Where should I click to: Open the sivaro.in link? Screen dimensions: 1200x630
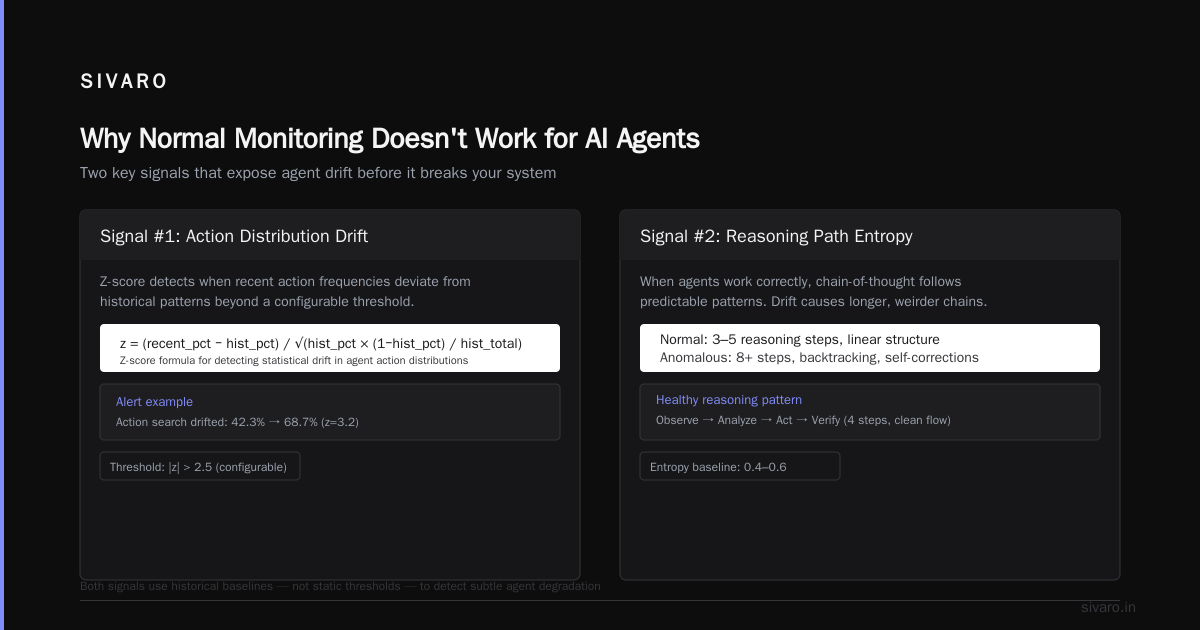[1108, 607]
